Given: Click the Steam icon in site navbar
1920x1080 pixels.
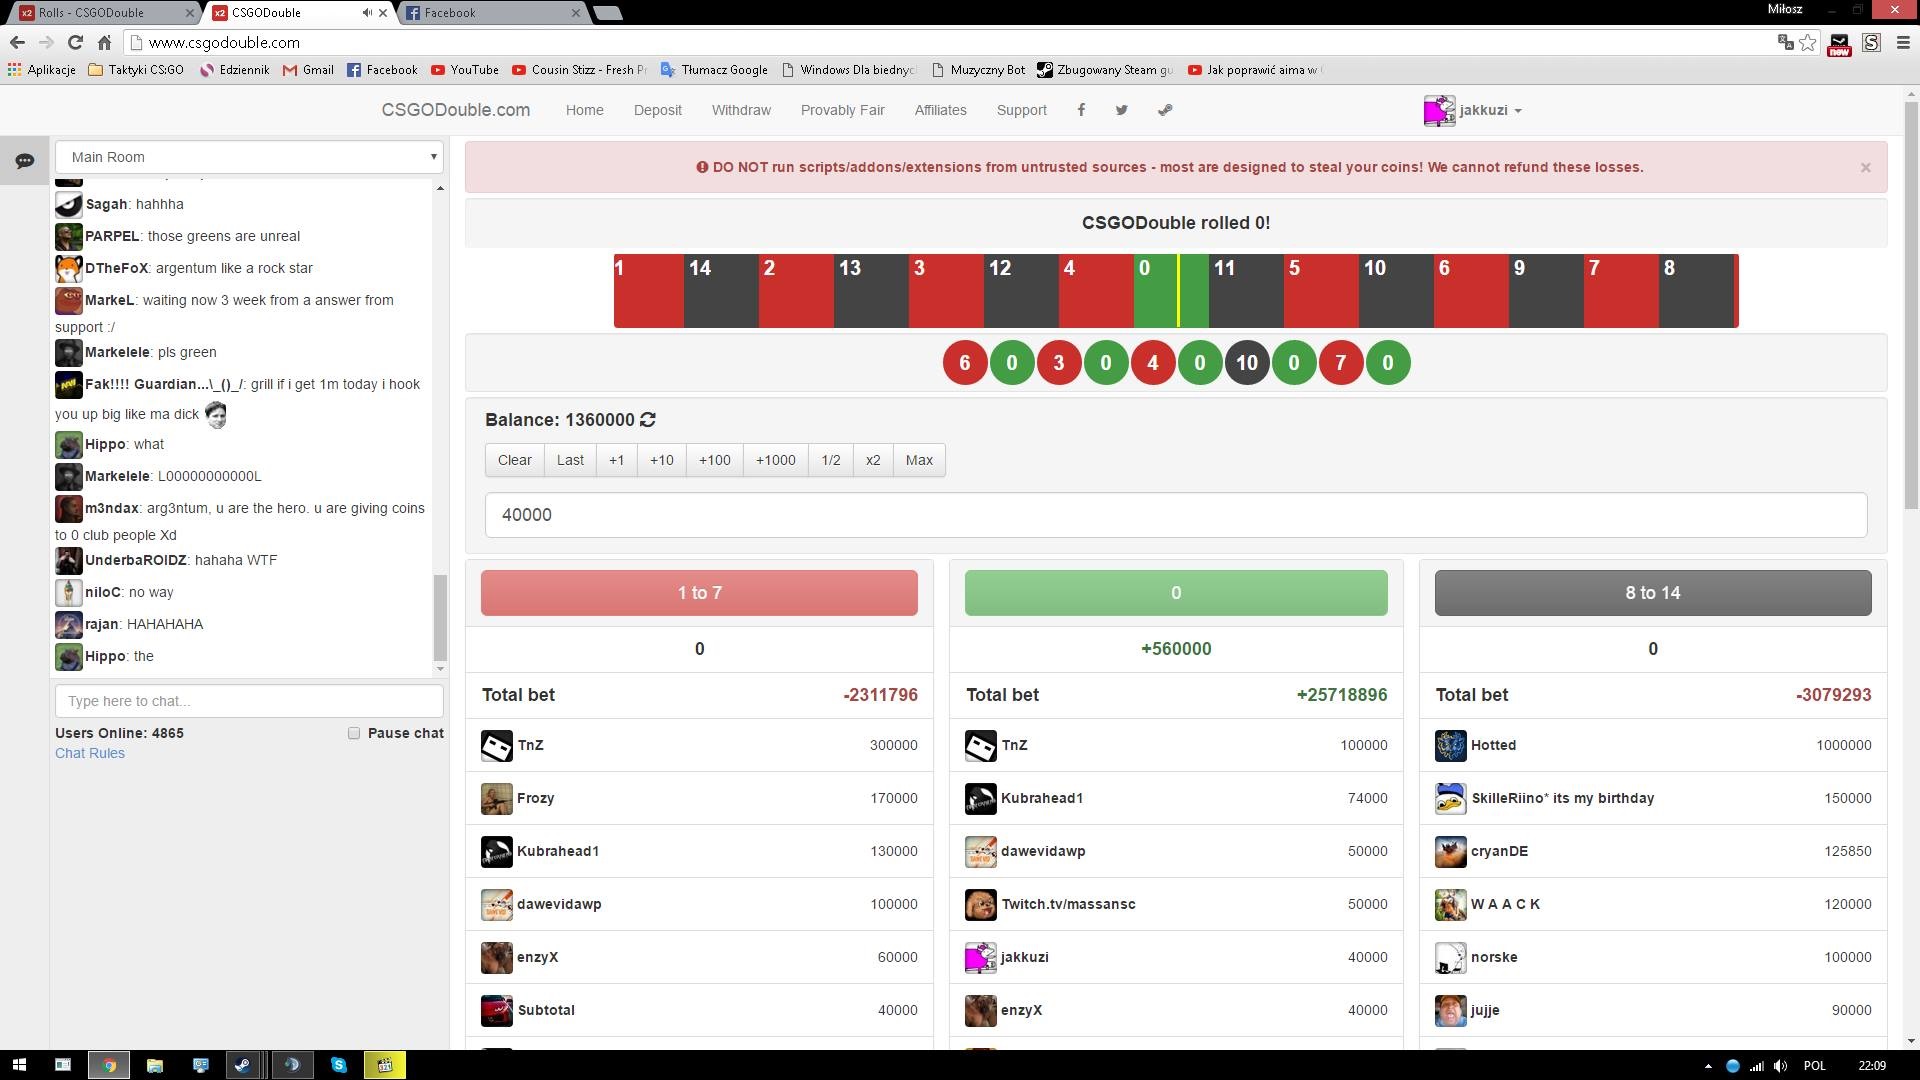Looking at the screenshot, I should pyautogui.click(x=1165, y=110).
